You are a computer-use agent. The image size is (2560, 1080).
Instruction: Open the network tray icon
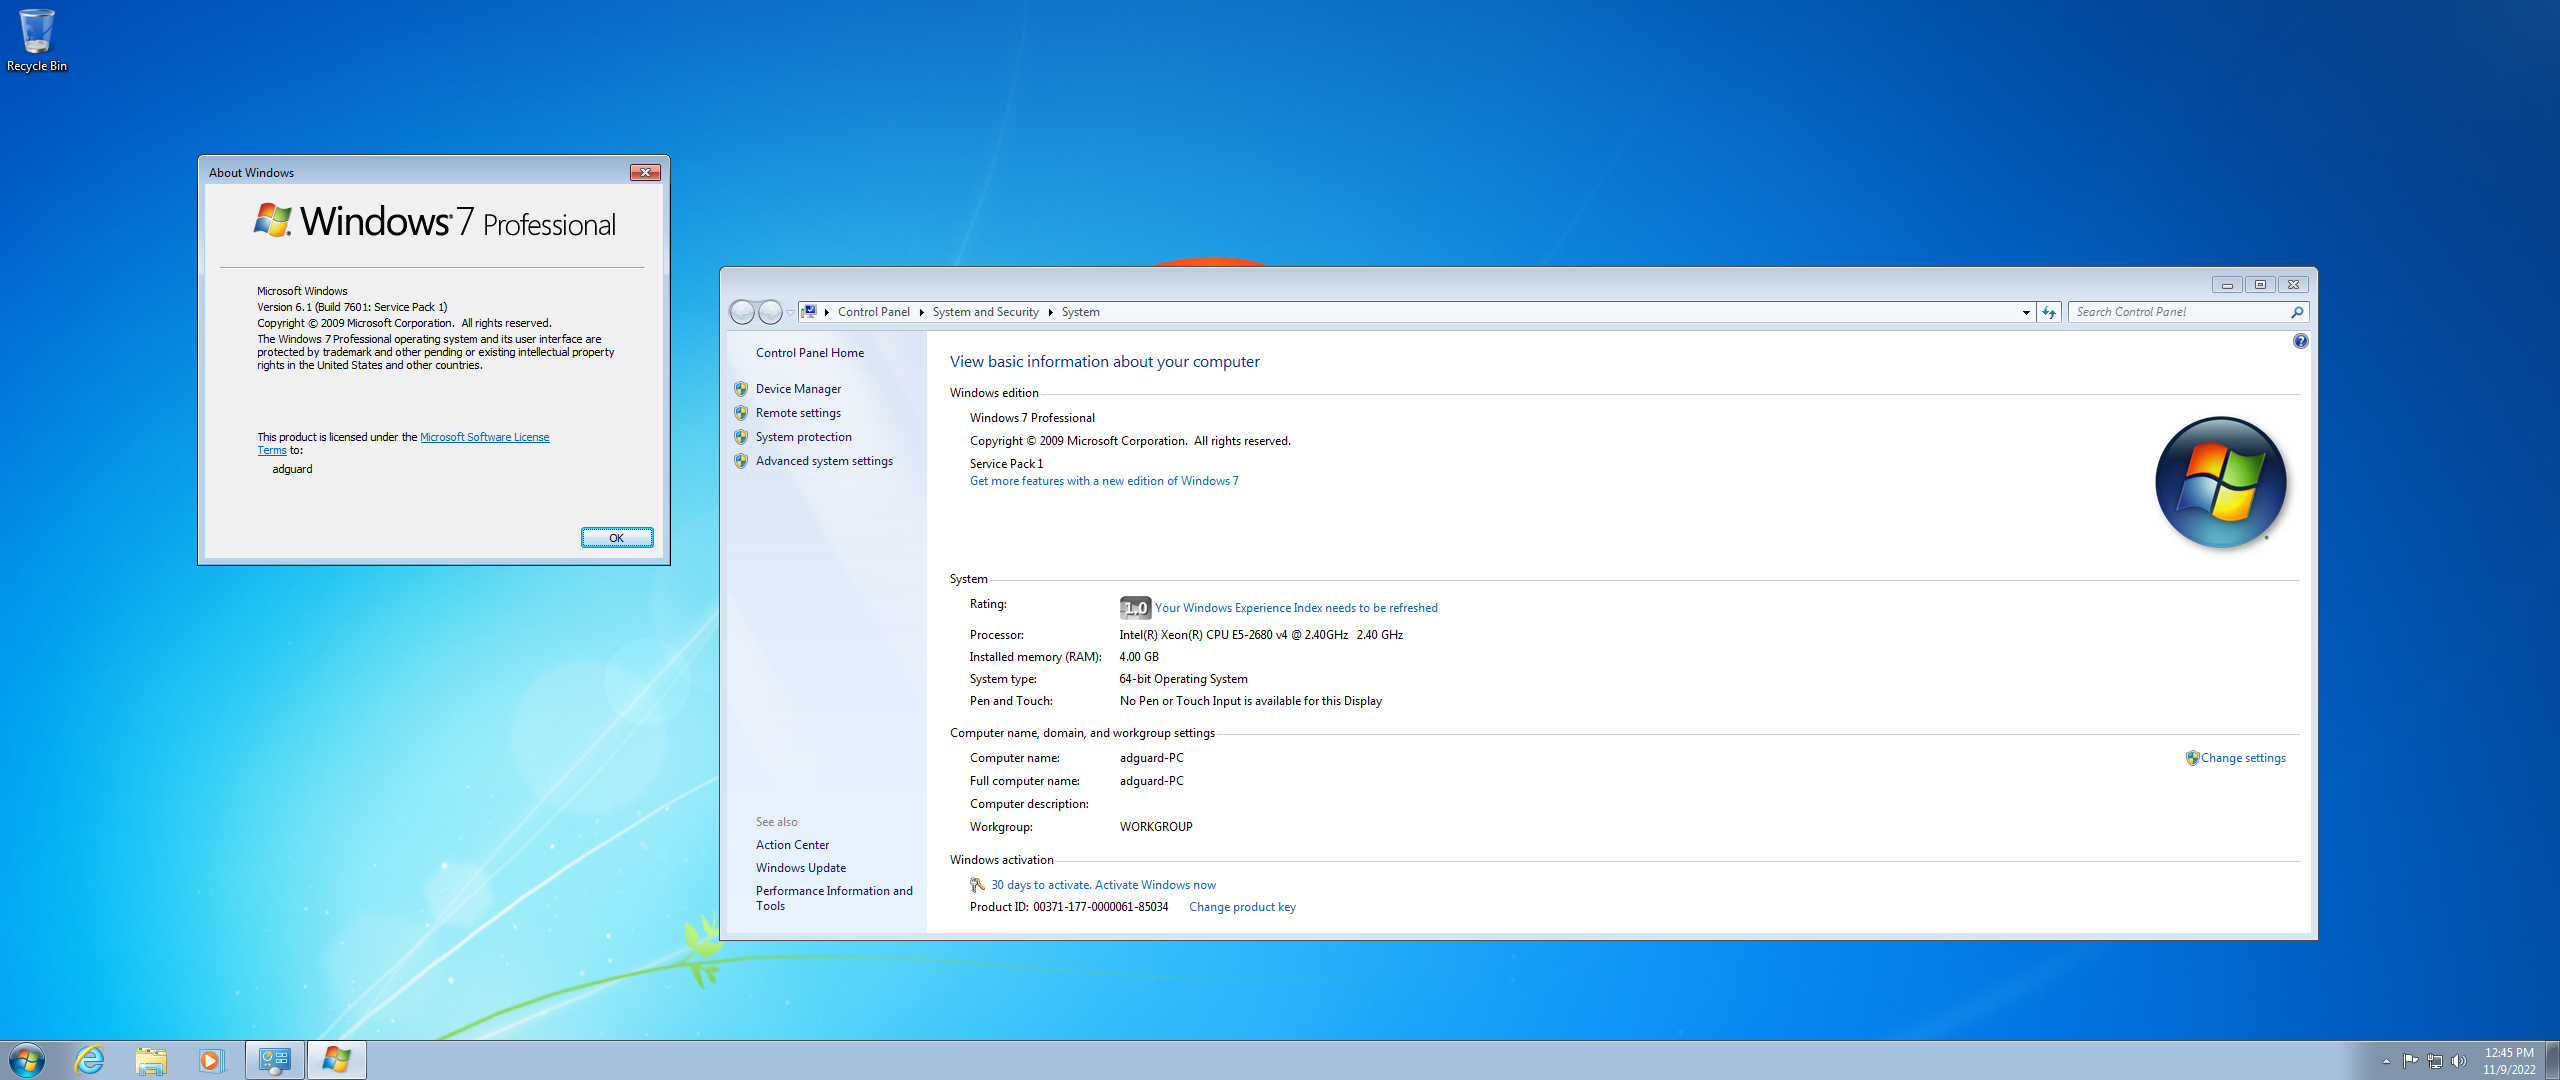coord(2434,1061)
